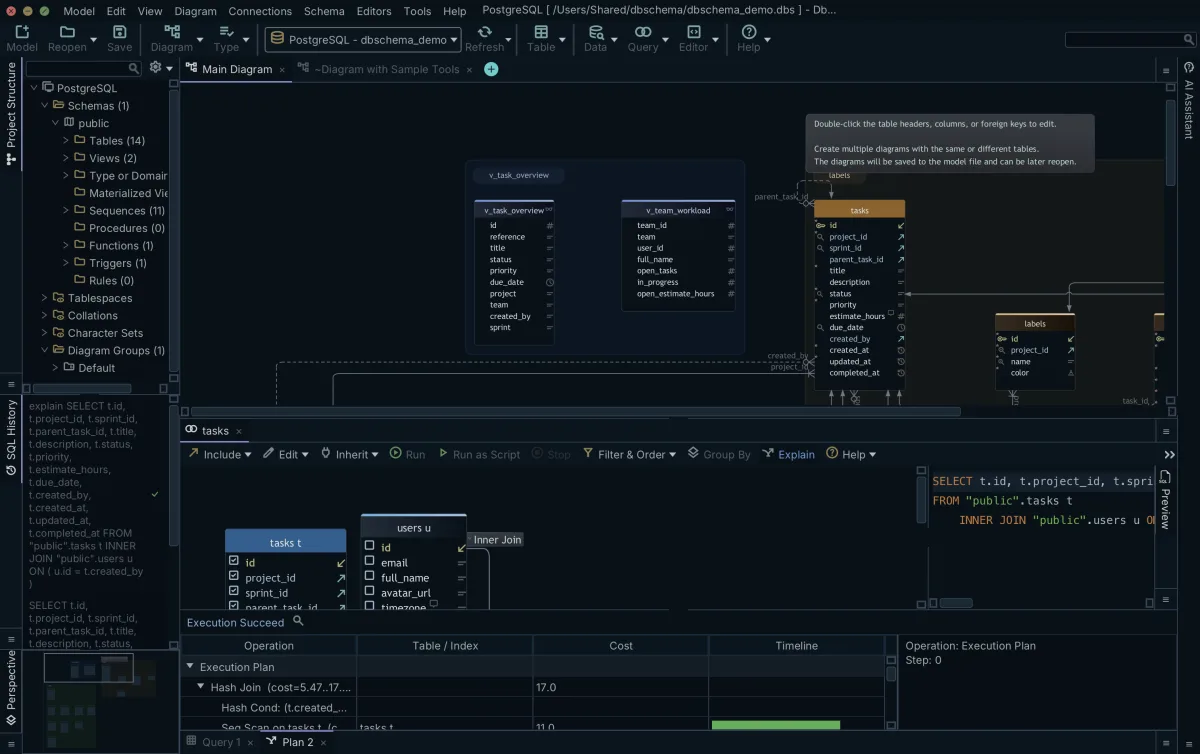
Task: Click the Diagram toolbar icon
Action: pyautogui.click(x=172, y=32)
